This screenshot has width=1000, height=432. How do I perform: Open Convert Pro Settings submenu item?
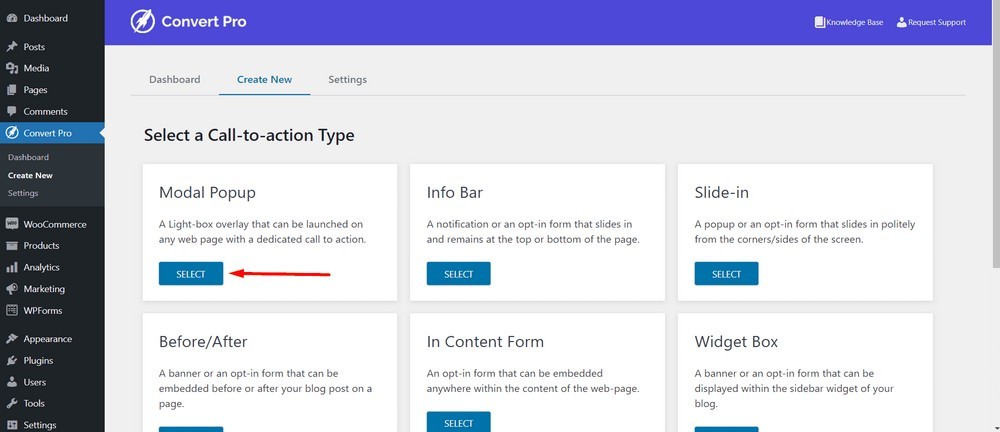[23, 193]
